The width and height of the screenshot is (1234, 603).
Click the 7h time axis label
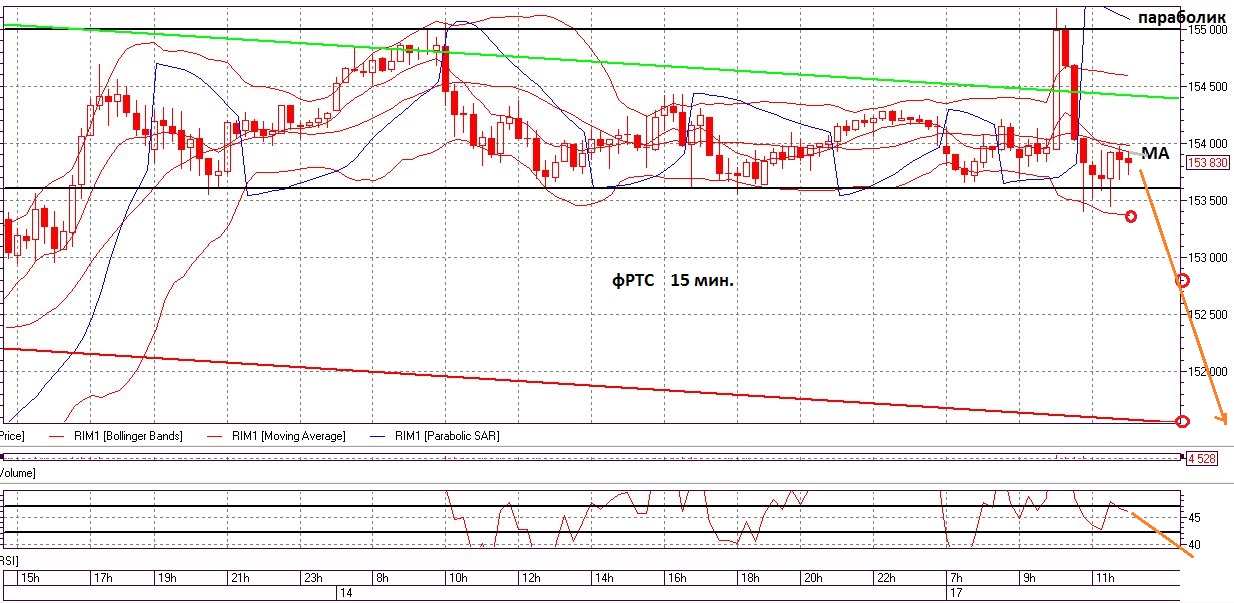pyautogui.click(x=958, y=579)
